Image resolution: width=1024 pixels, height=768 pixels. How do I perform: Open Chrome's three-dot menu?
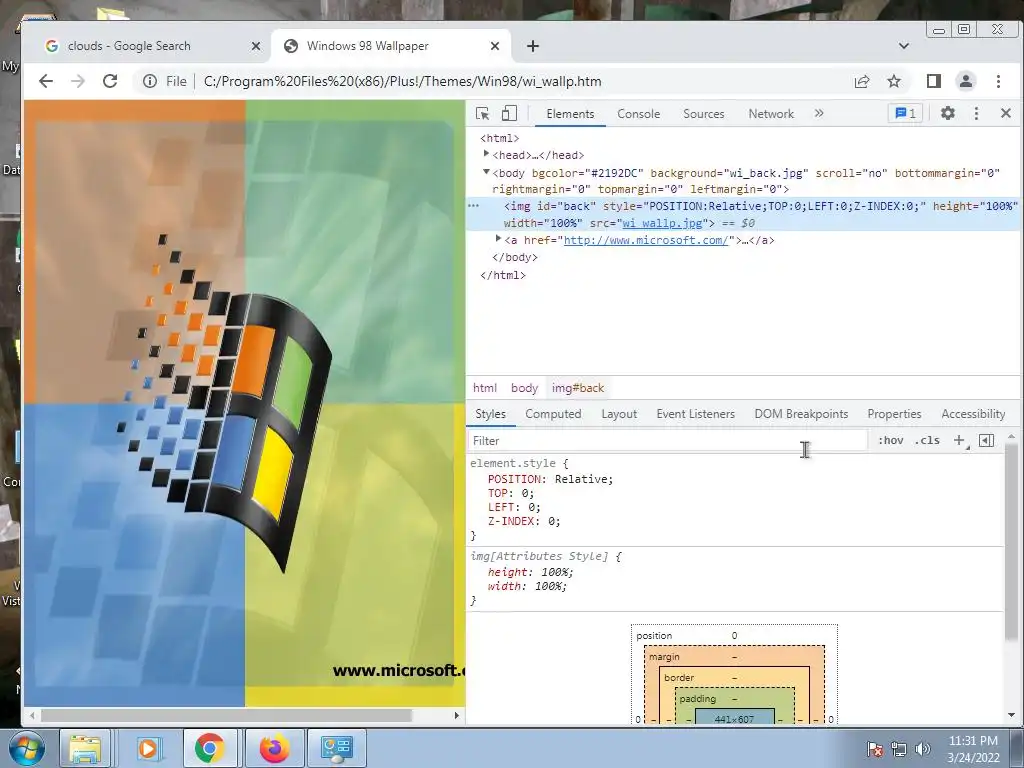[x=998, y=81]
